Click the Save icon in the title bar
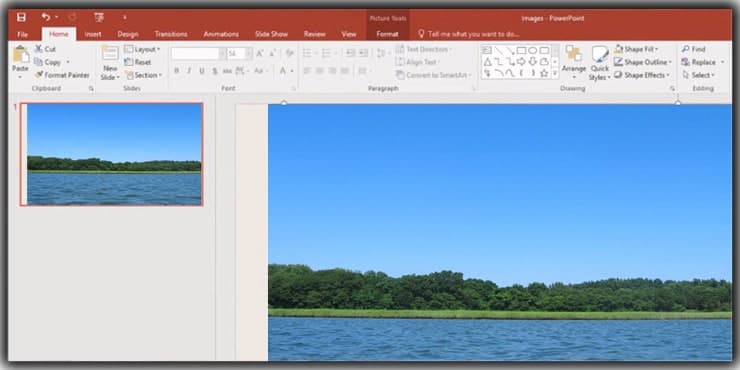Viewport: 740px width, 370px height. click(21, 17)
